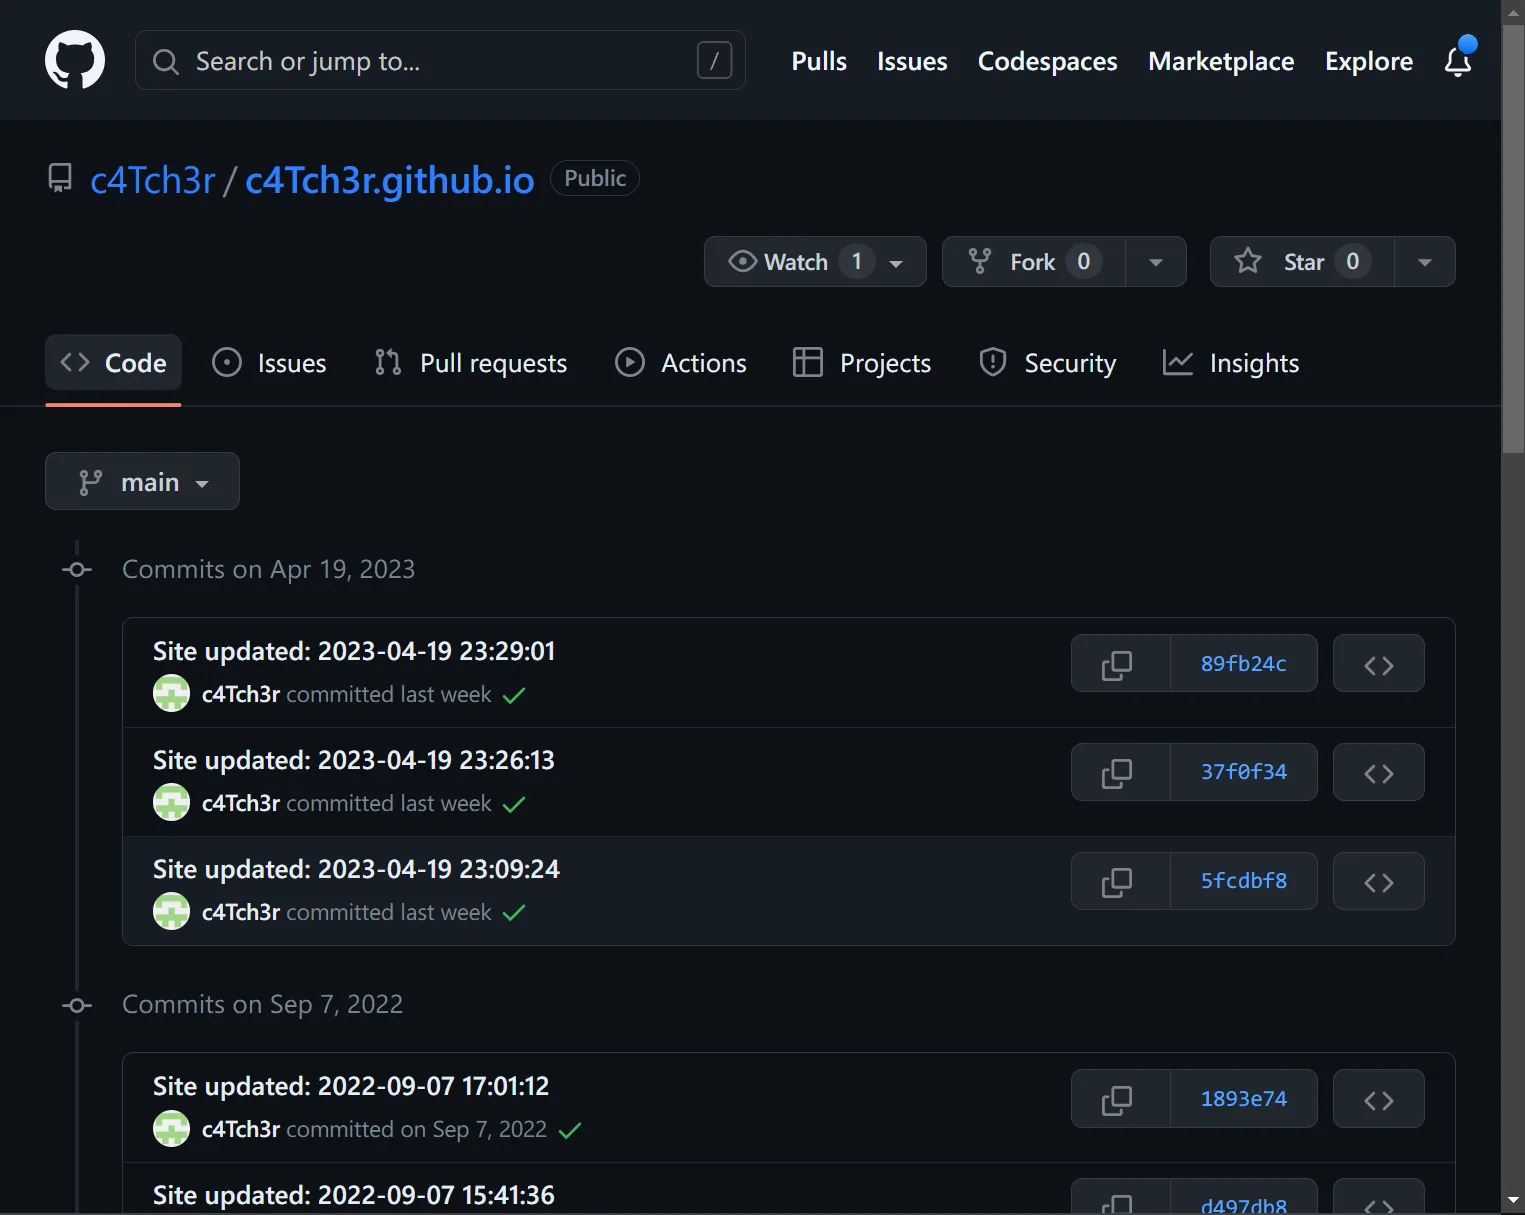
Task: Open the Insights tab
Action: click(1231, 363)
